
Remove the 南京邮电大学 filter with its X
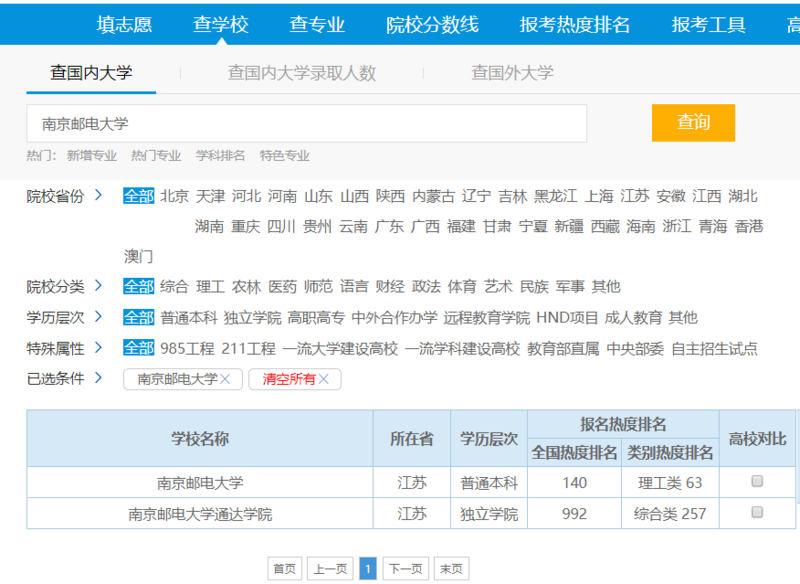click(225, 379)
